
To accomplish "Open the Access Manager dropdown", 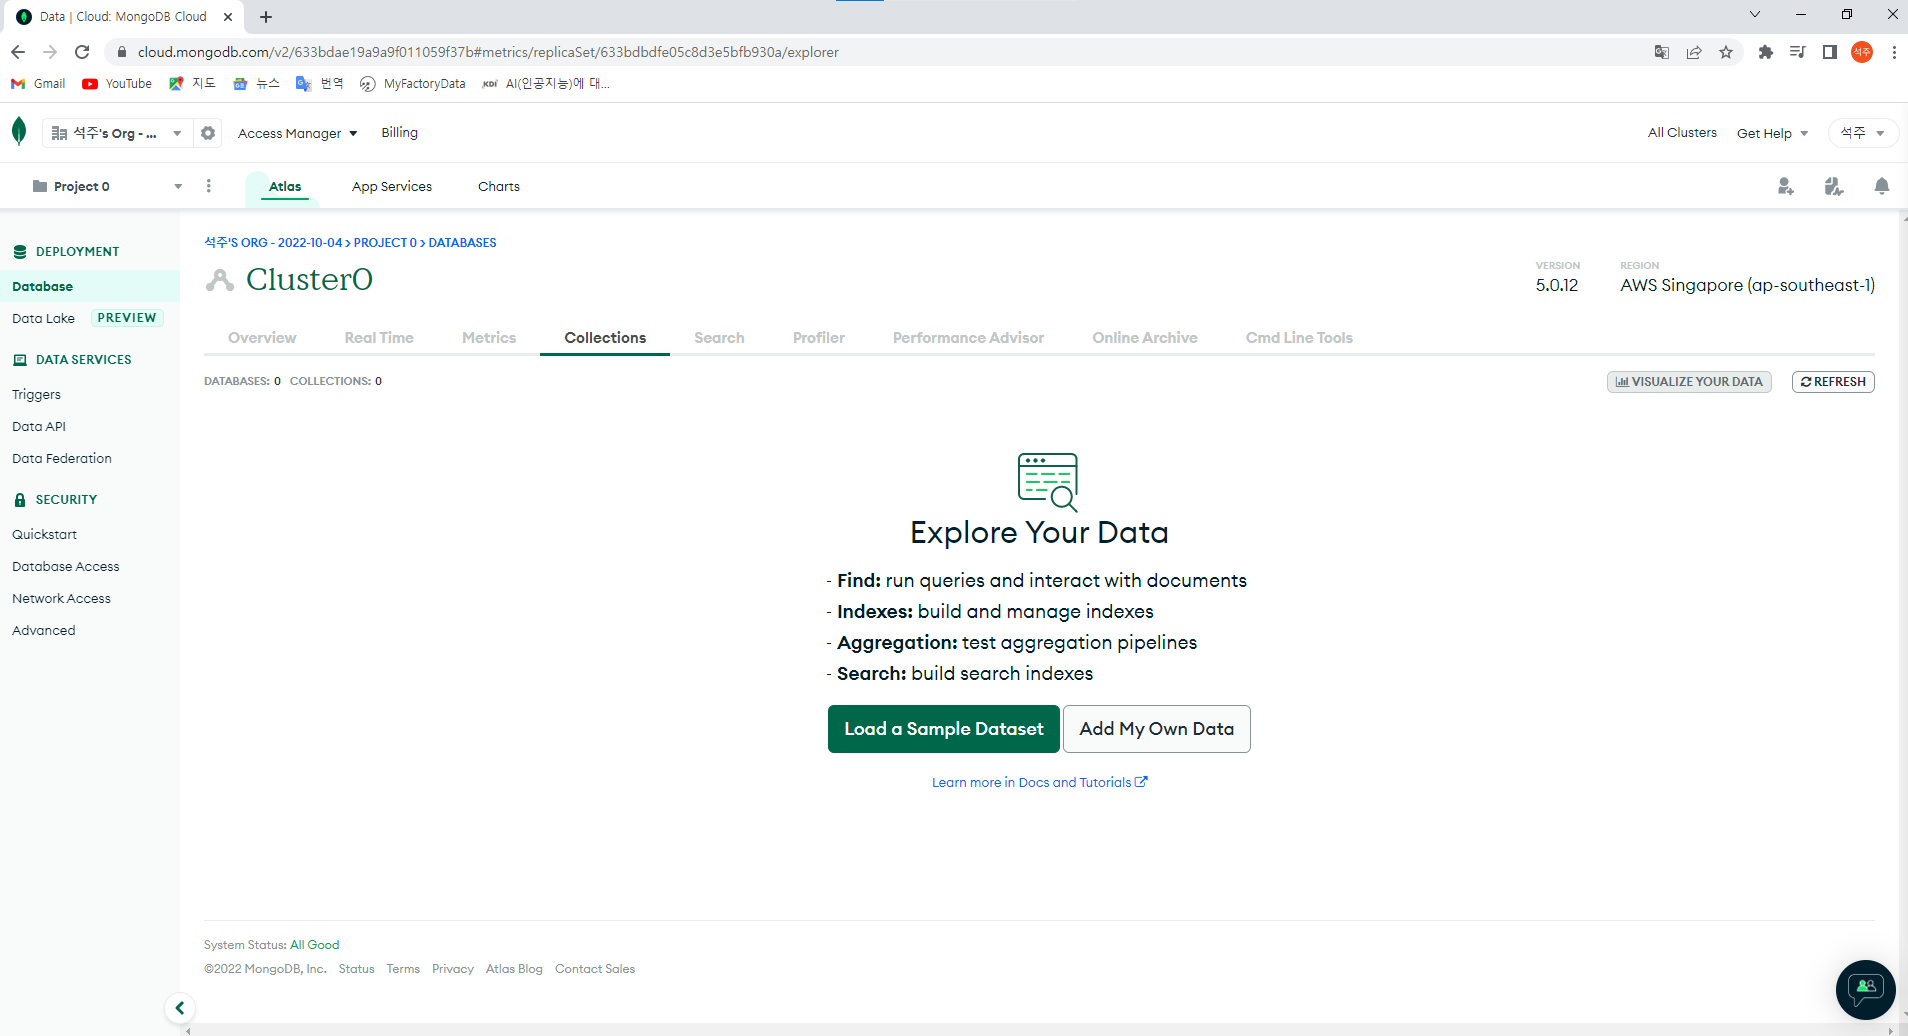I will (297, 133).
